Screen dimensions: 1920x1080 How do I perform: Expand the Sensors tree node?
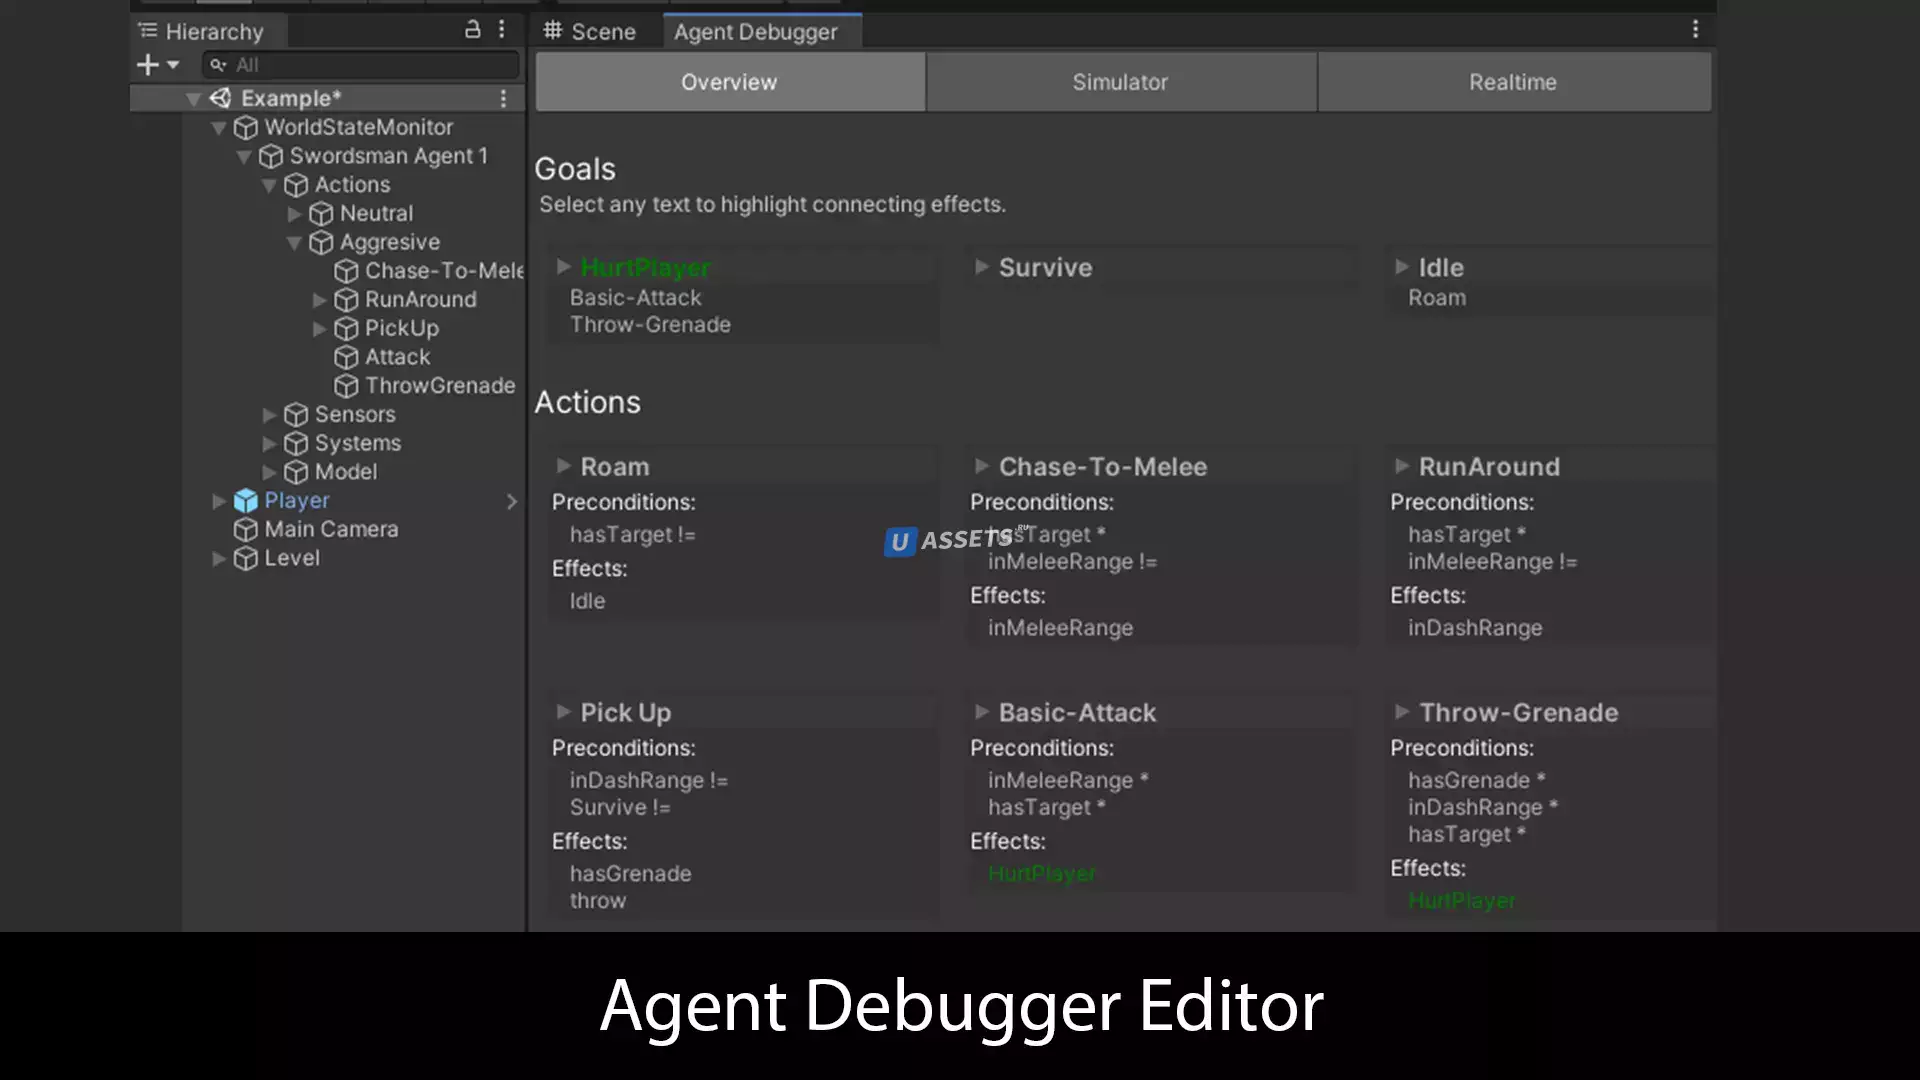(x=269, y=415)
